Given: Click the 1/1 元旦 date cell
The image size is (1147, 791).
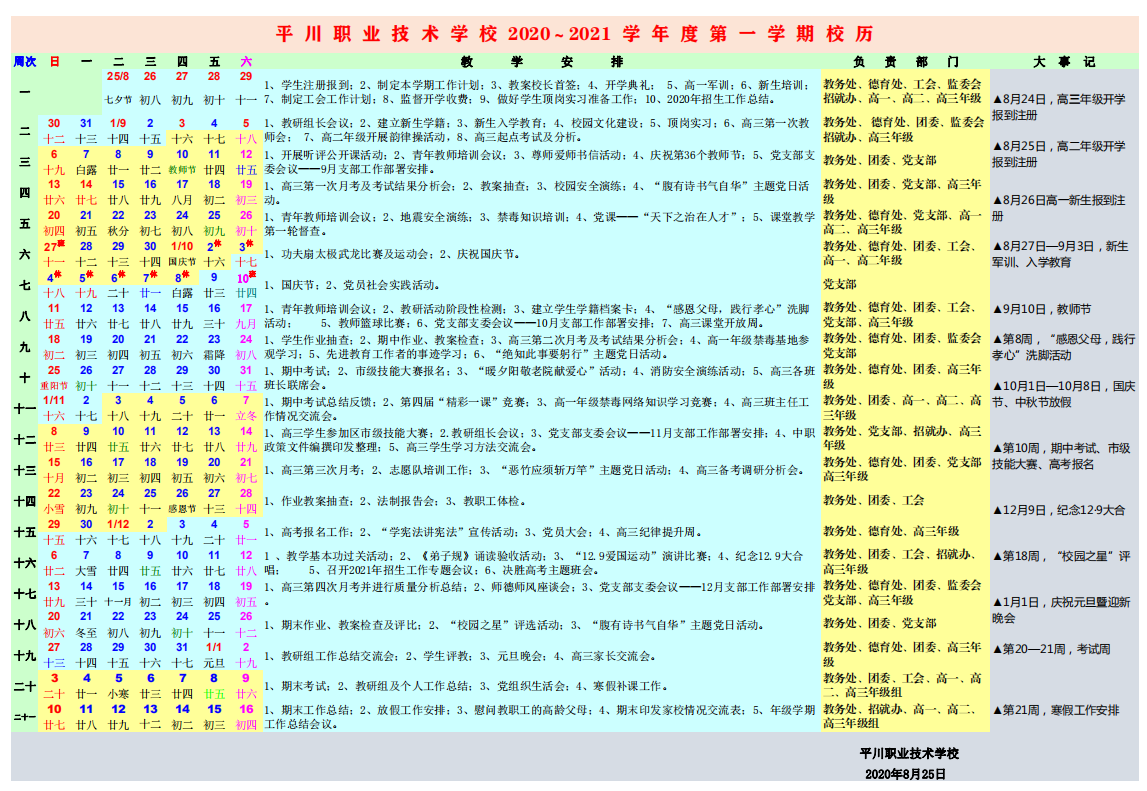Looking at the screenshot, I should (x=214, y=647).
